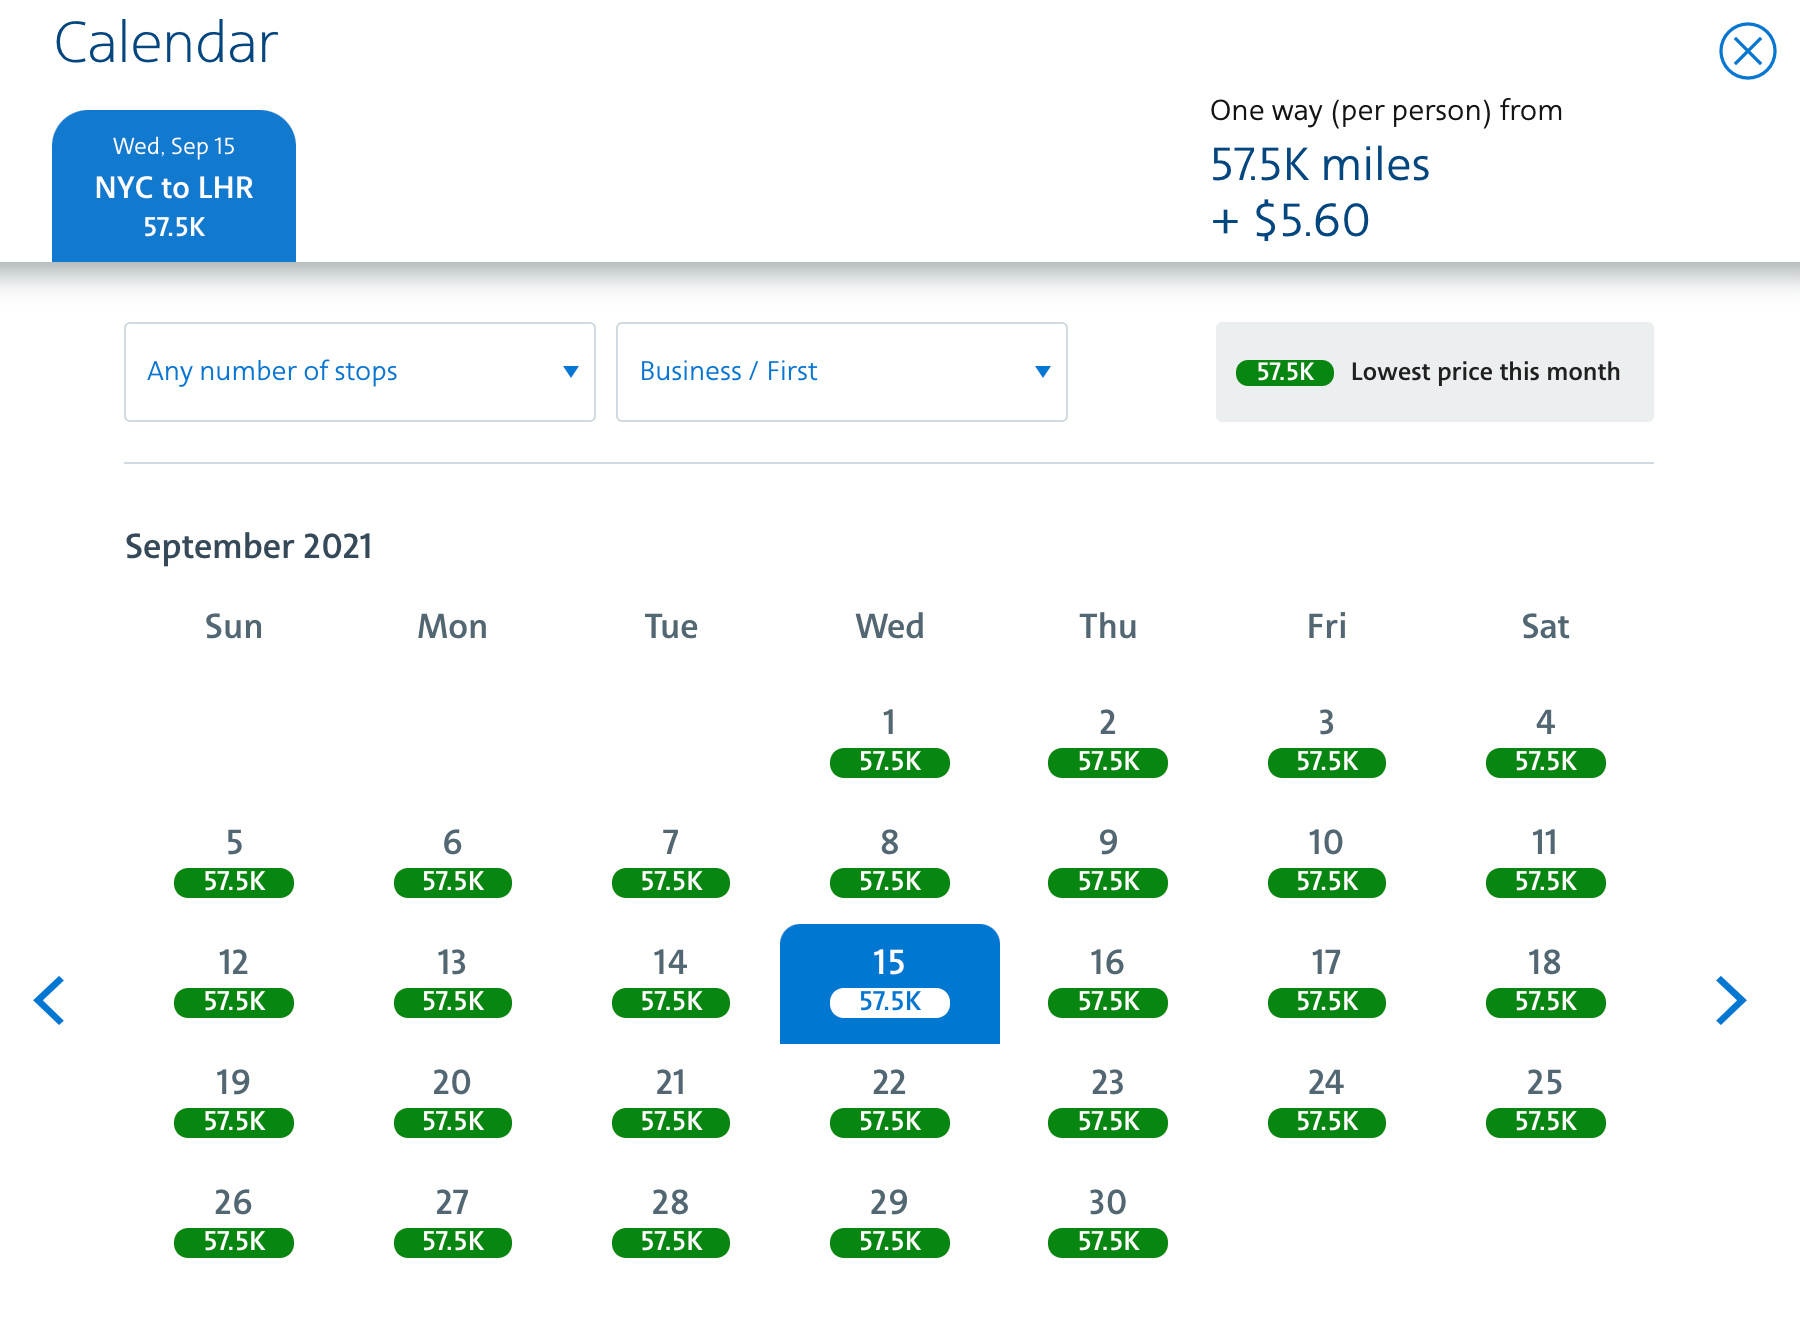Expand the Business / First cabin dropdown
The width and height of the screenshot is (1800, 1328).
point(841,372)
